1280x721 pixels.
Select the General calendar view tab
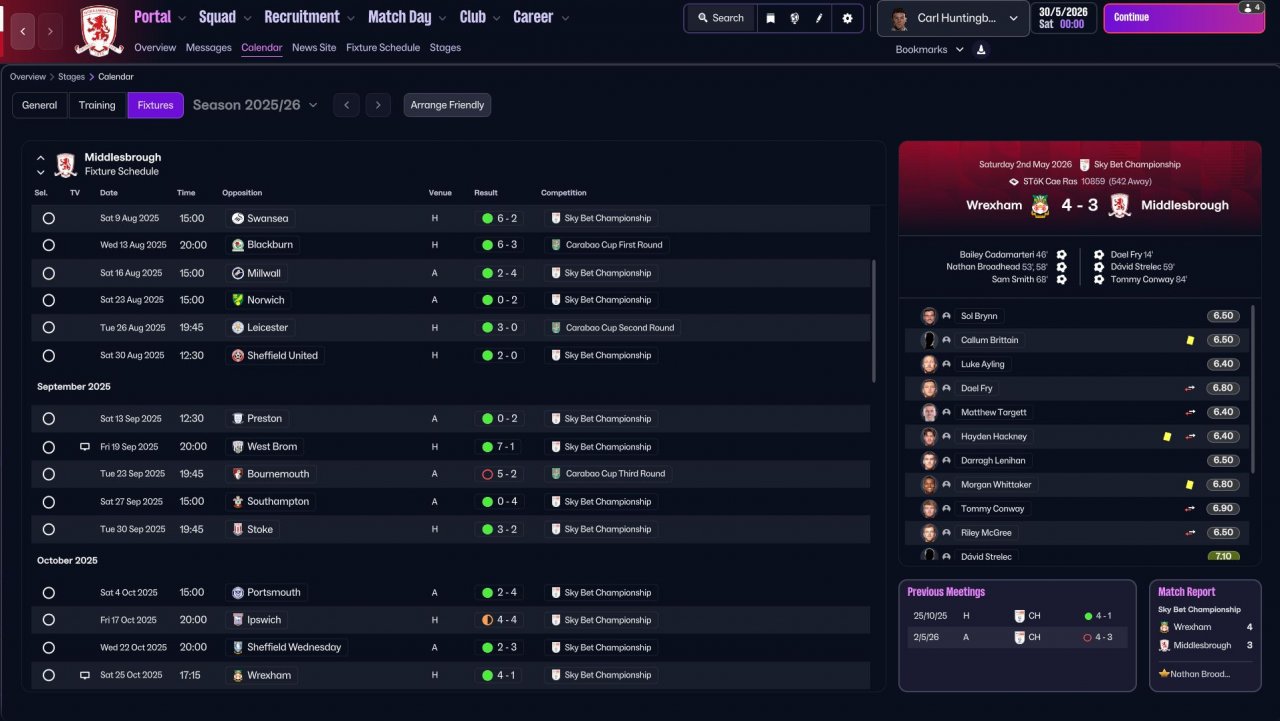coord(40,105)
